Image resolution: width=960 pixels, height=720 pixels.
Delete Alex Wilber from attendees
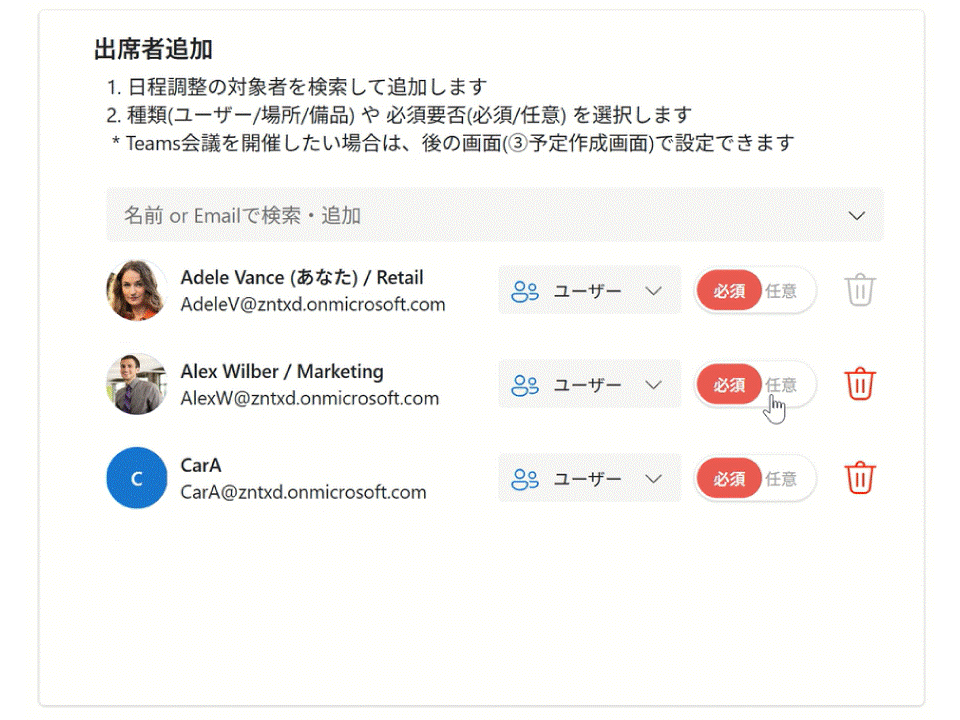coord(860,384)
